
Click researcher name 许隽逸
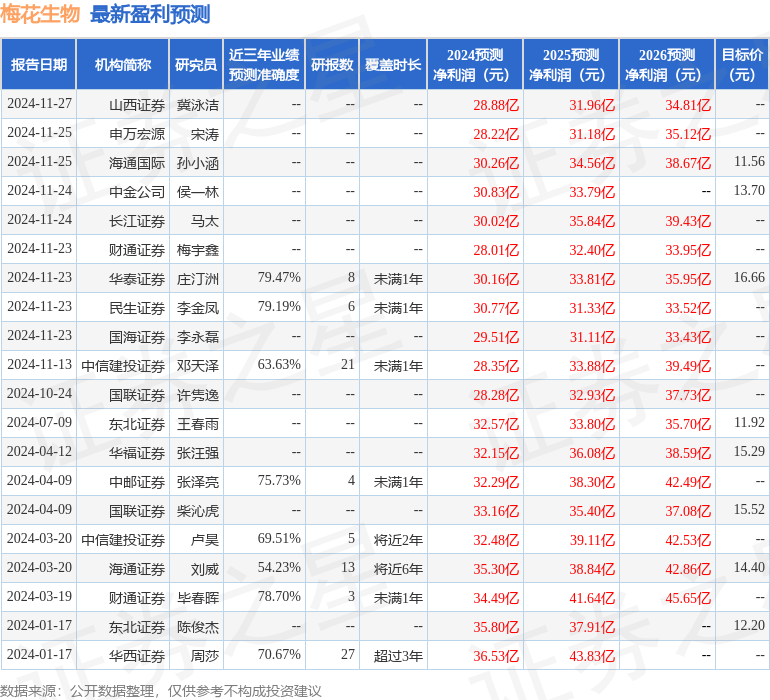(198, 395)
